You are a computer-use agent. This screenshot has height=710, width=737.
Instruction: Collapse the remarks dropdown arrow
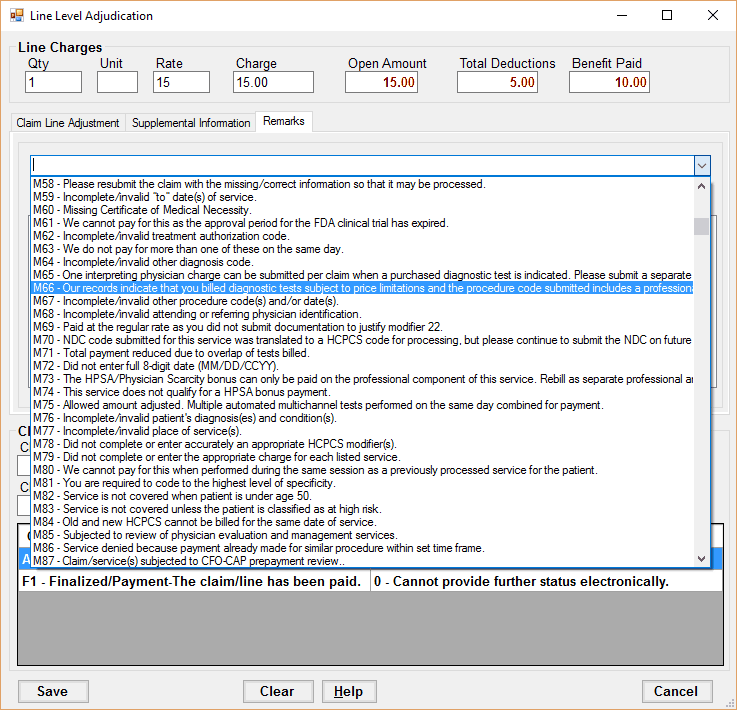[x=702, y=165]
